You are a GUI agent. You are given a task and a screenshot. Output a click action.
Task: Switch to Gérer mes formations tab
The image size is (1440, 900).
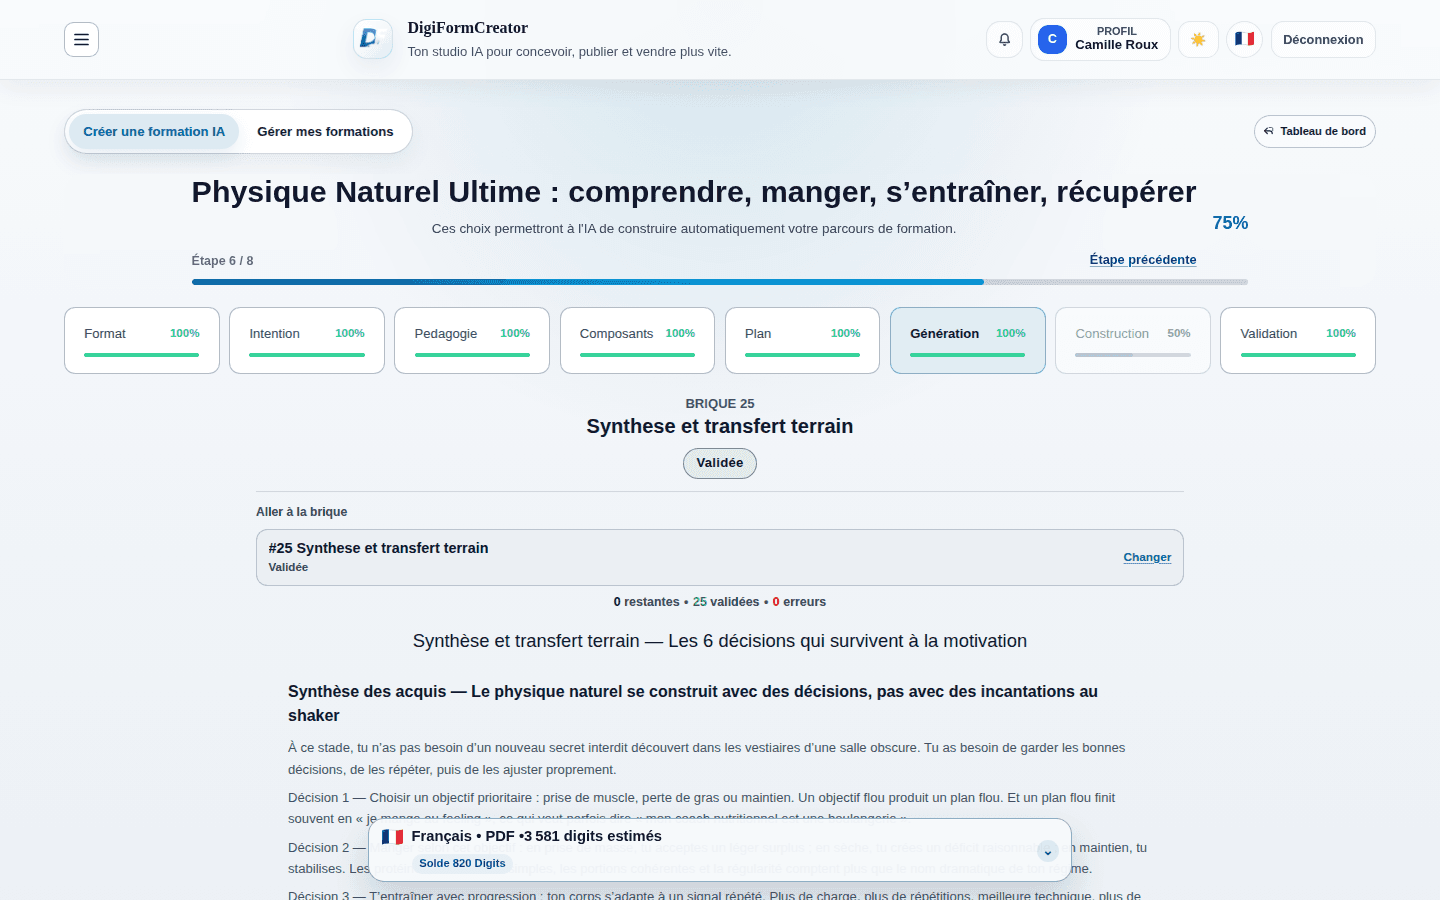coord(325,132)
